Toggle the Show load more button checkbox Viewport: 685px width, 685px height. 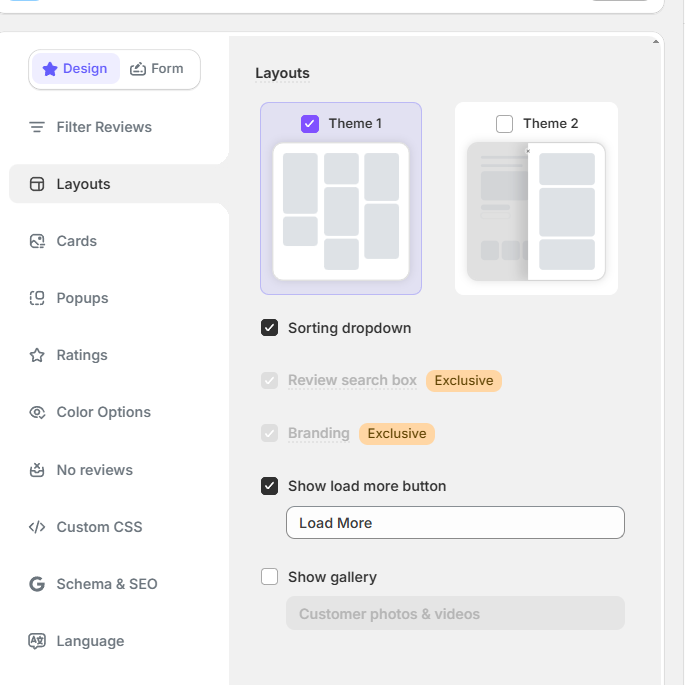coord(269,486)
